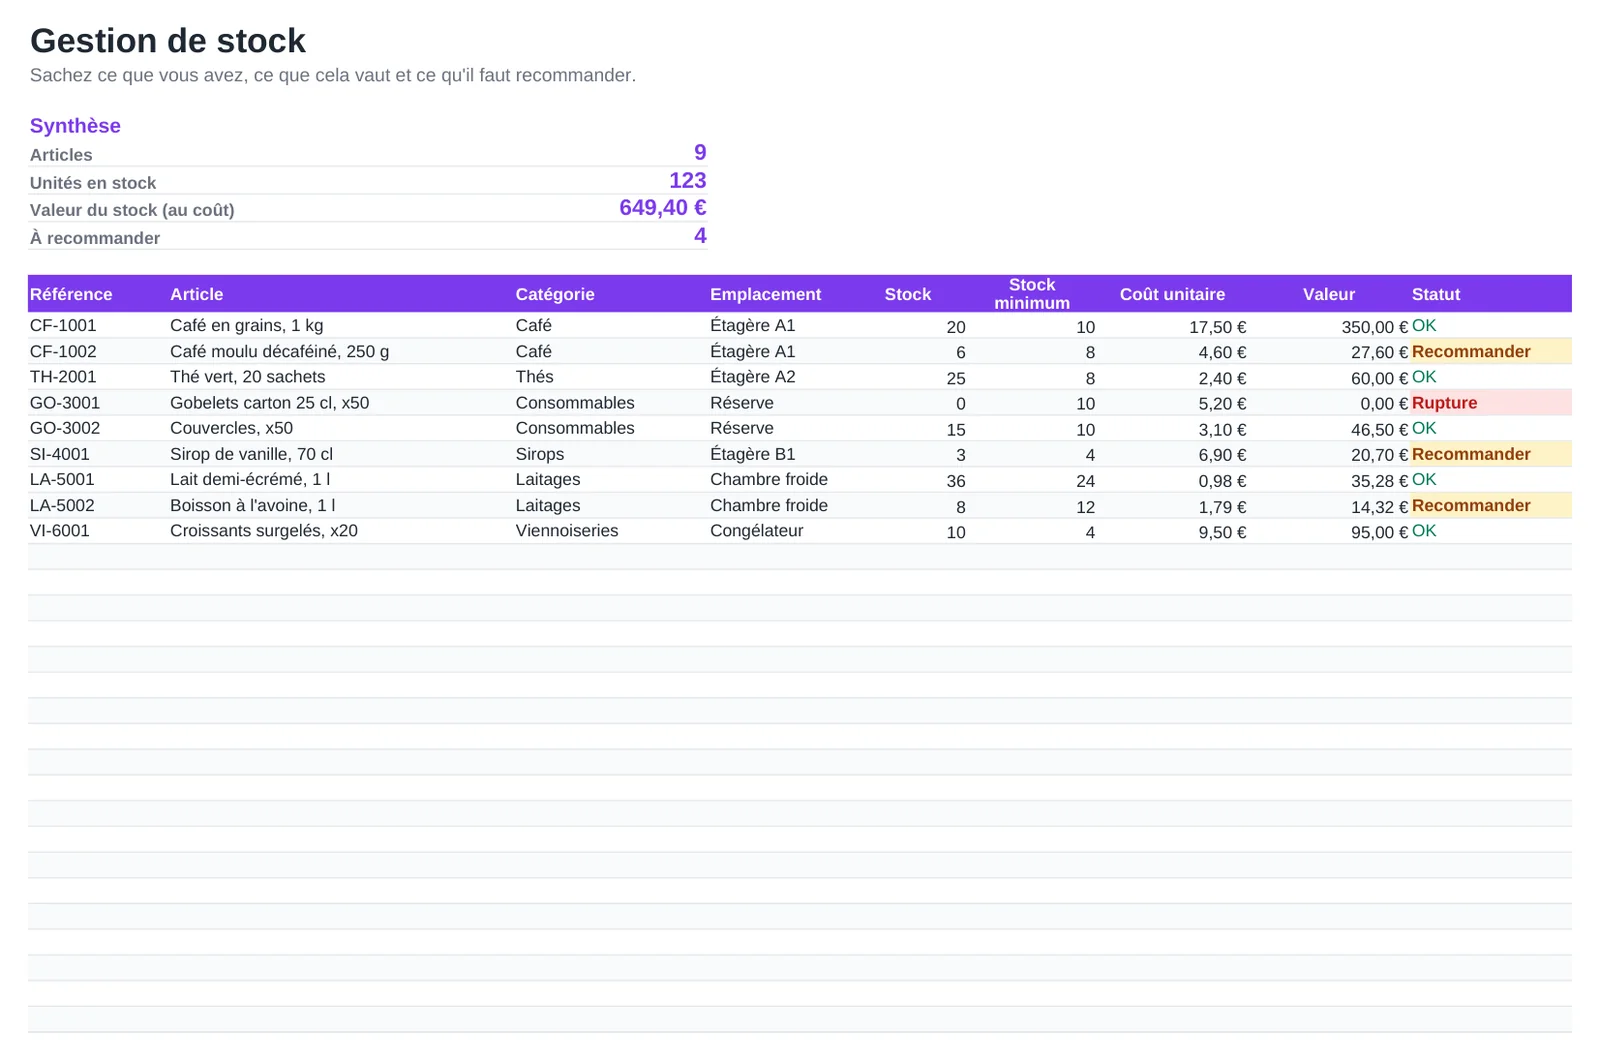Click 'Gobelets carton 25 cl, x50' cell

(x=270, y=403)
